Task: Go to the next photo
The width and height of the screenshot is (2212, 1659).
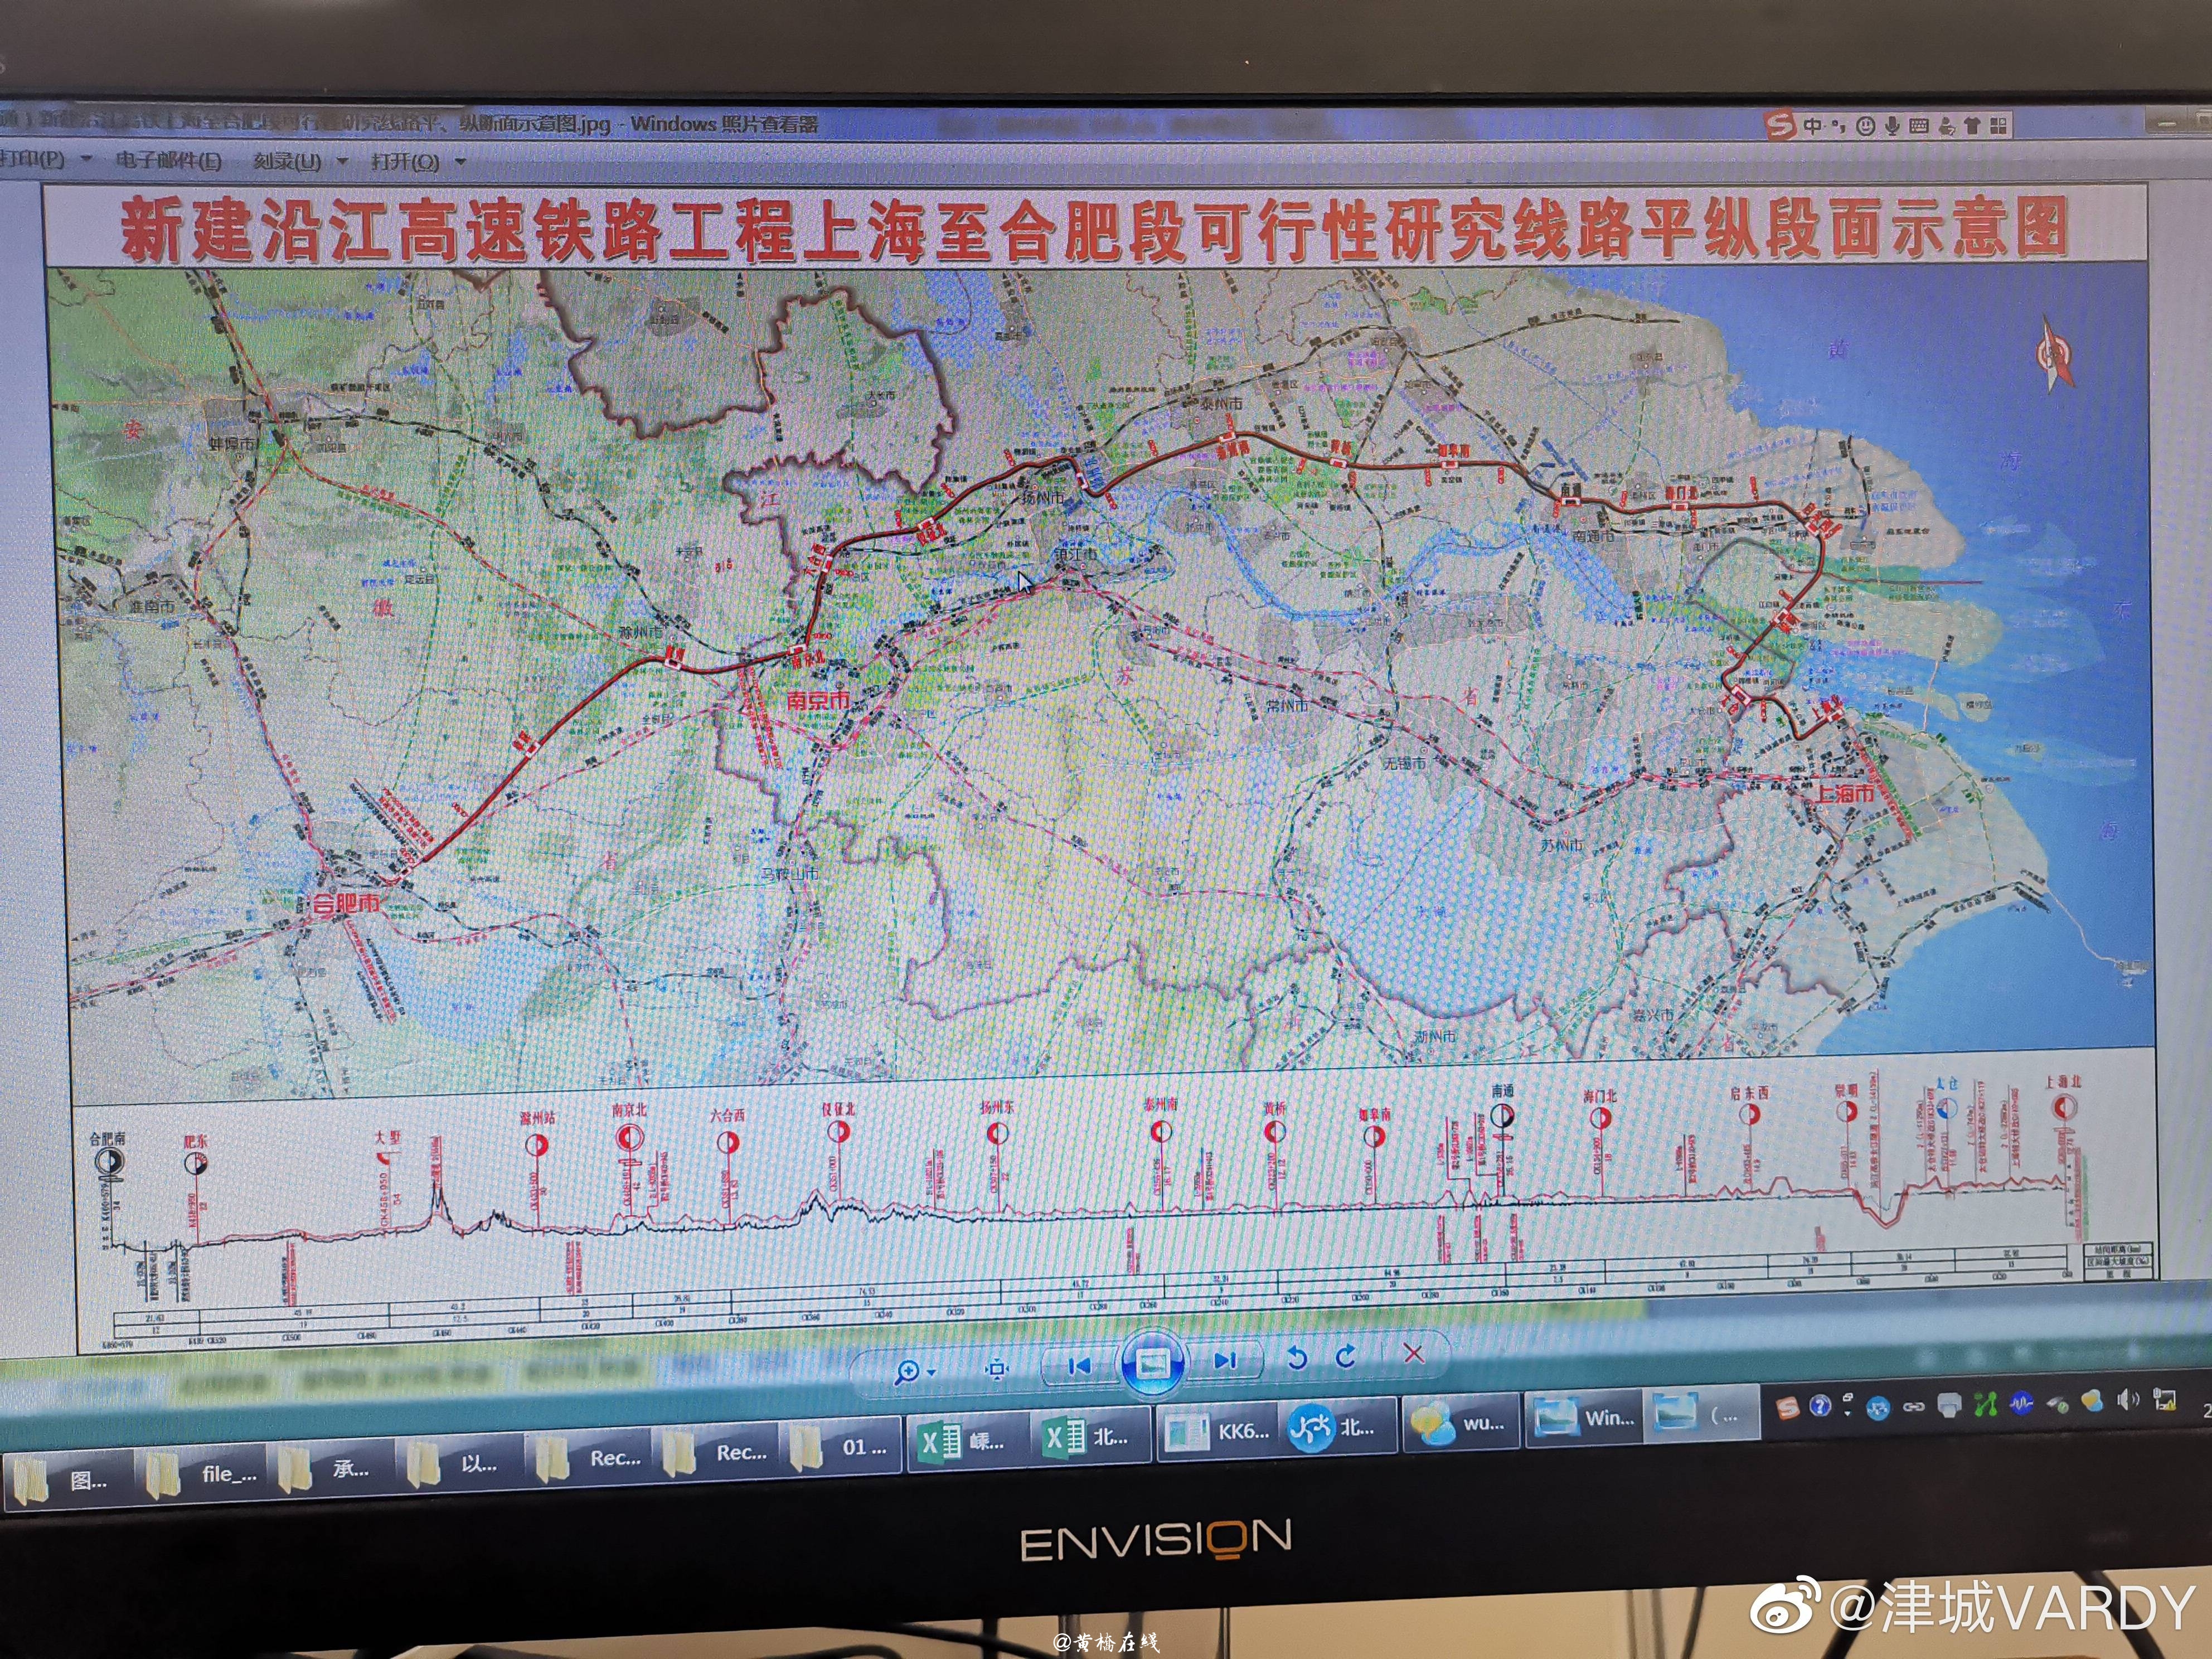Action: pos(1226,1360)
